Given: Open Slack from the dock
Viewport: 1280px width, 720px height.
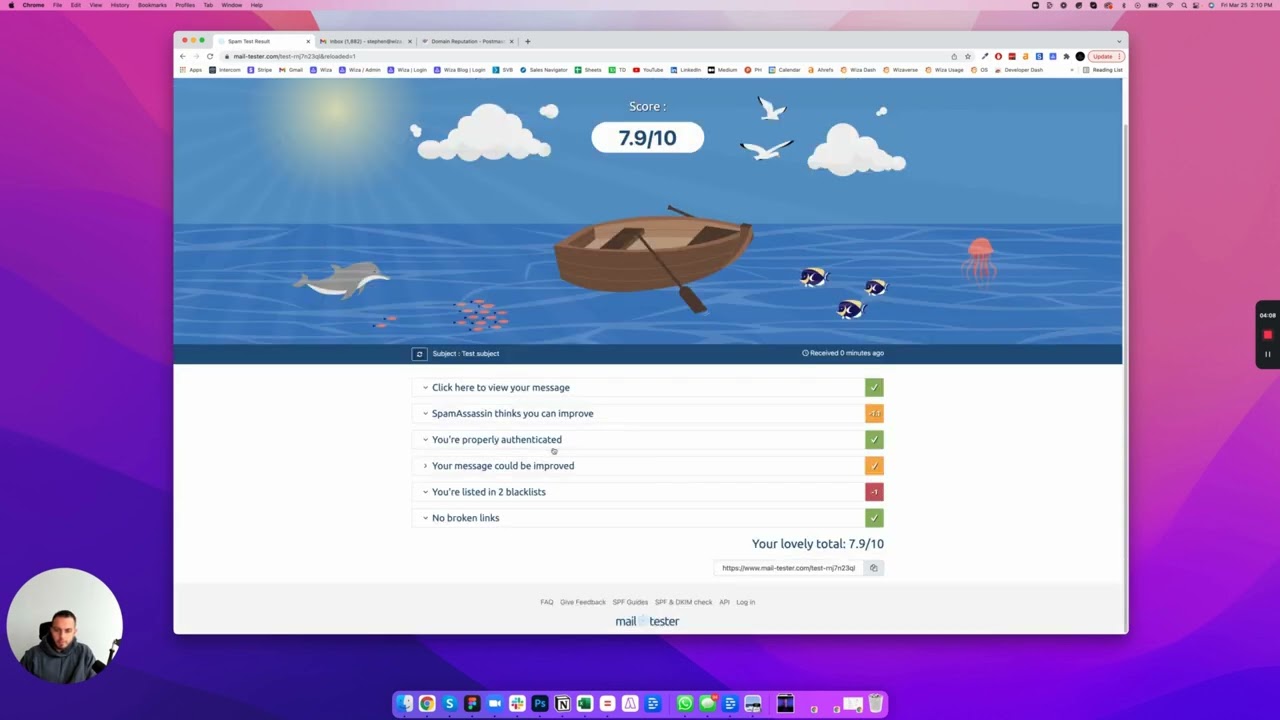Looking at the screenshot, I should click(x=517, y=704).
